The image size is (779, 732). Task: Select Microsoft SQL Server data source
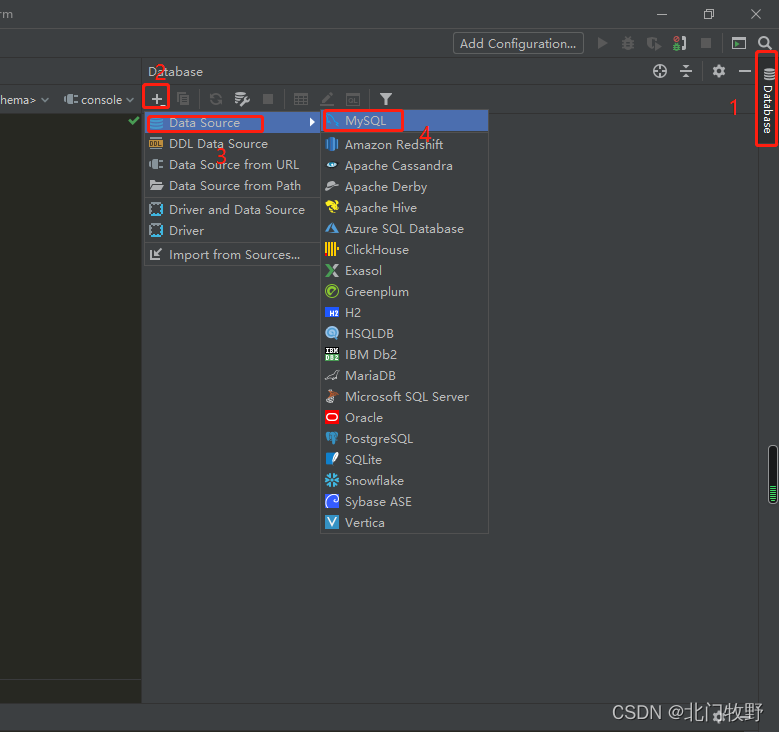(404, 397)
